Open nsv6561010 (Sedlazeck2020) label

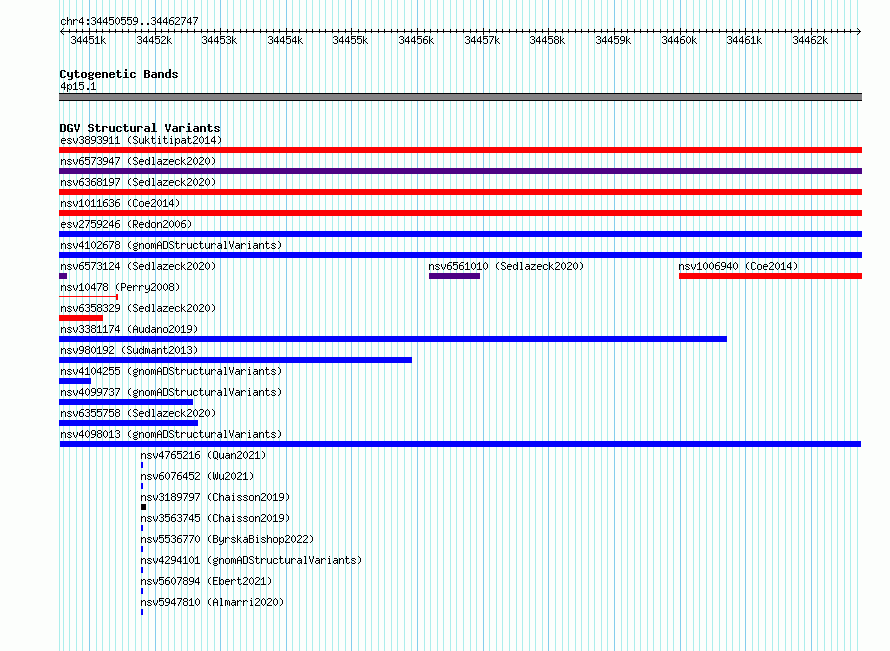[506, 266]
